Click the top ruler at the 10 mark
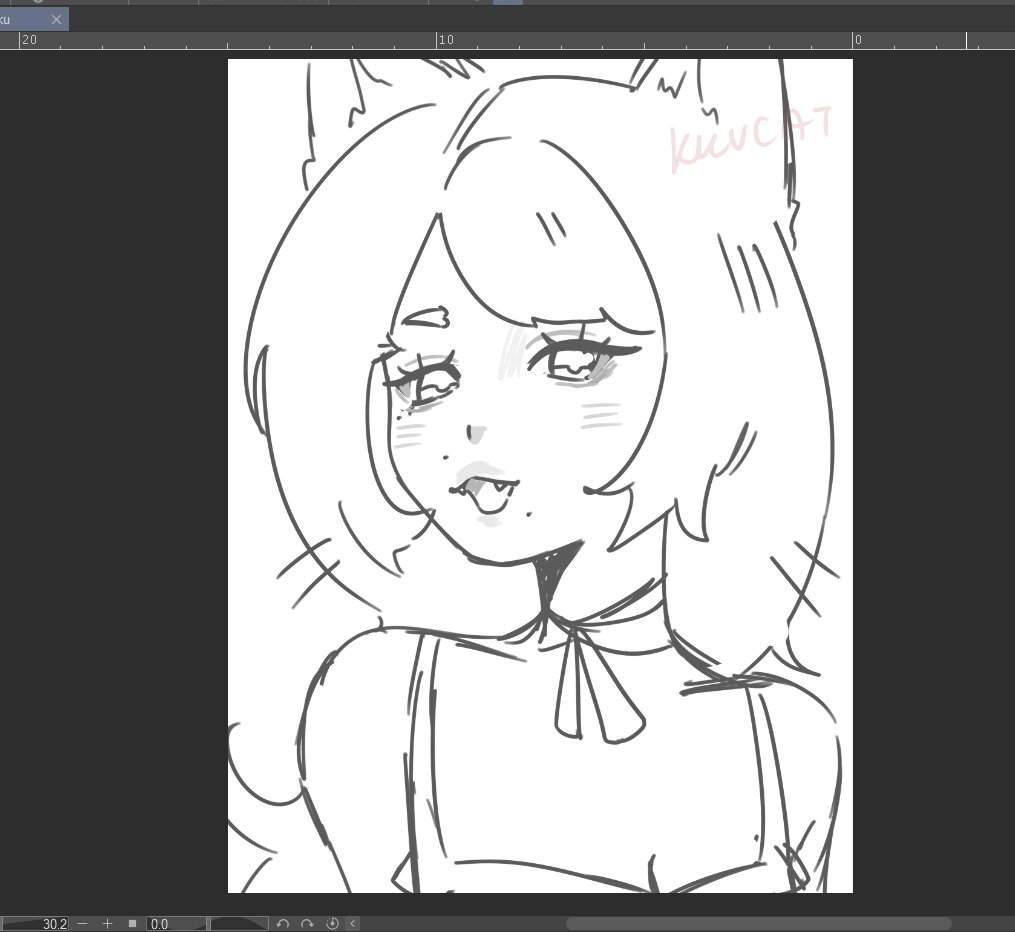This screenshot has height=932, width=1015. click(x=446, y=40)
